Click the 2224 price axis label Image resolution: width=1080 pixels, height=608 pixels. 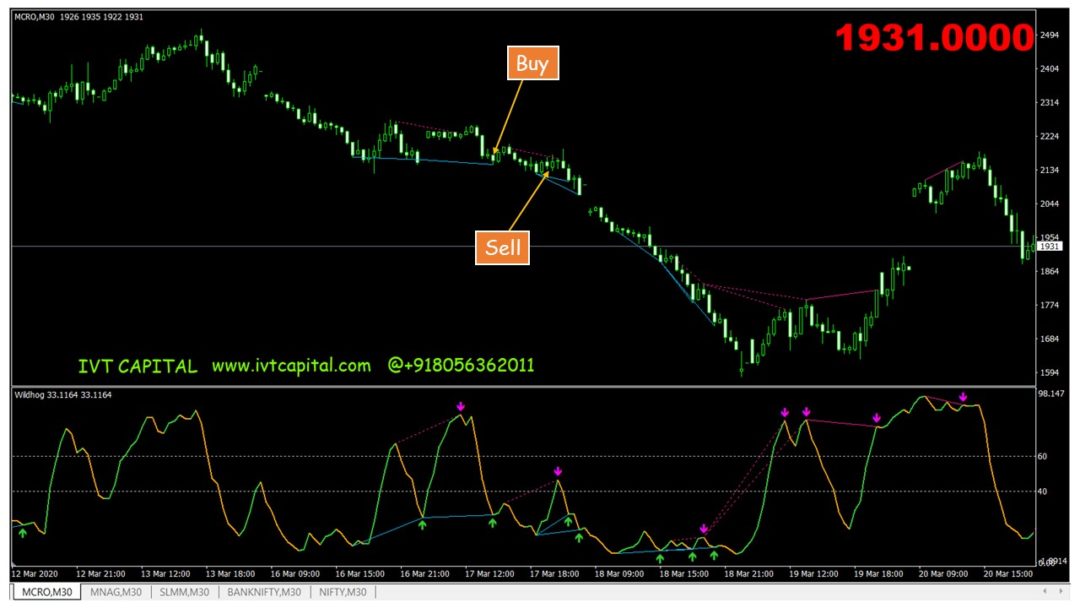coord(1050,136)
